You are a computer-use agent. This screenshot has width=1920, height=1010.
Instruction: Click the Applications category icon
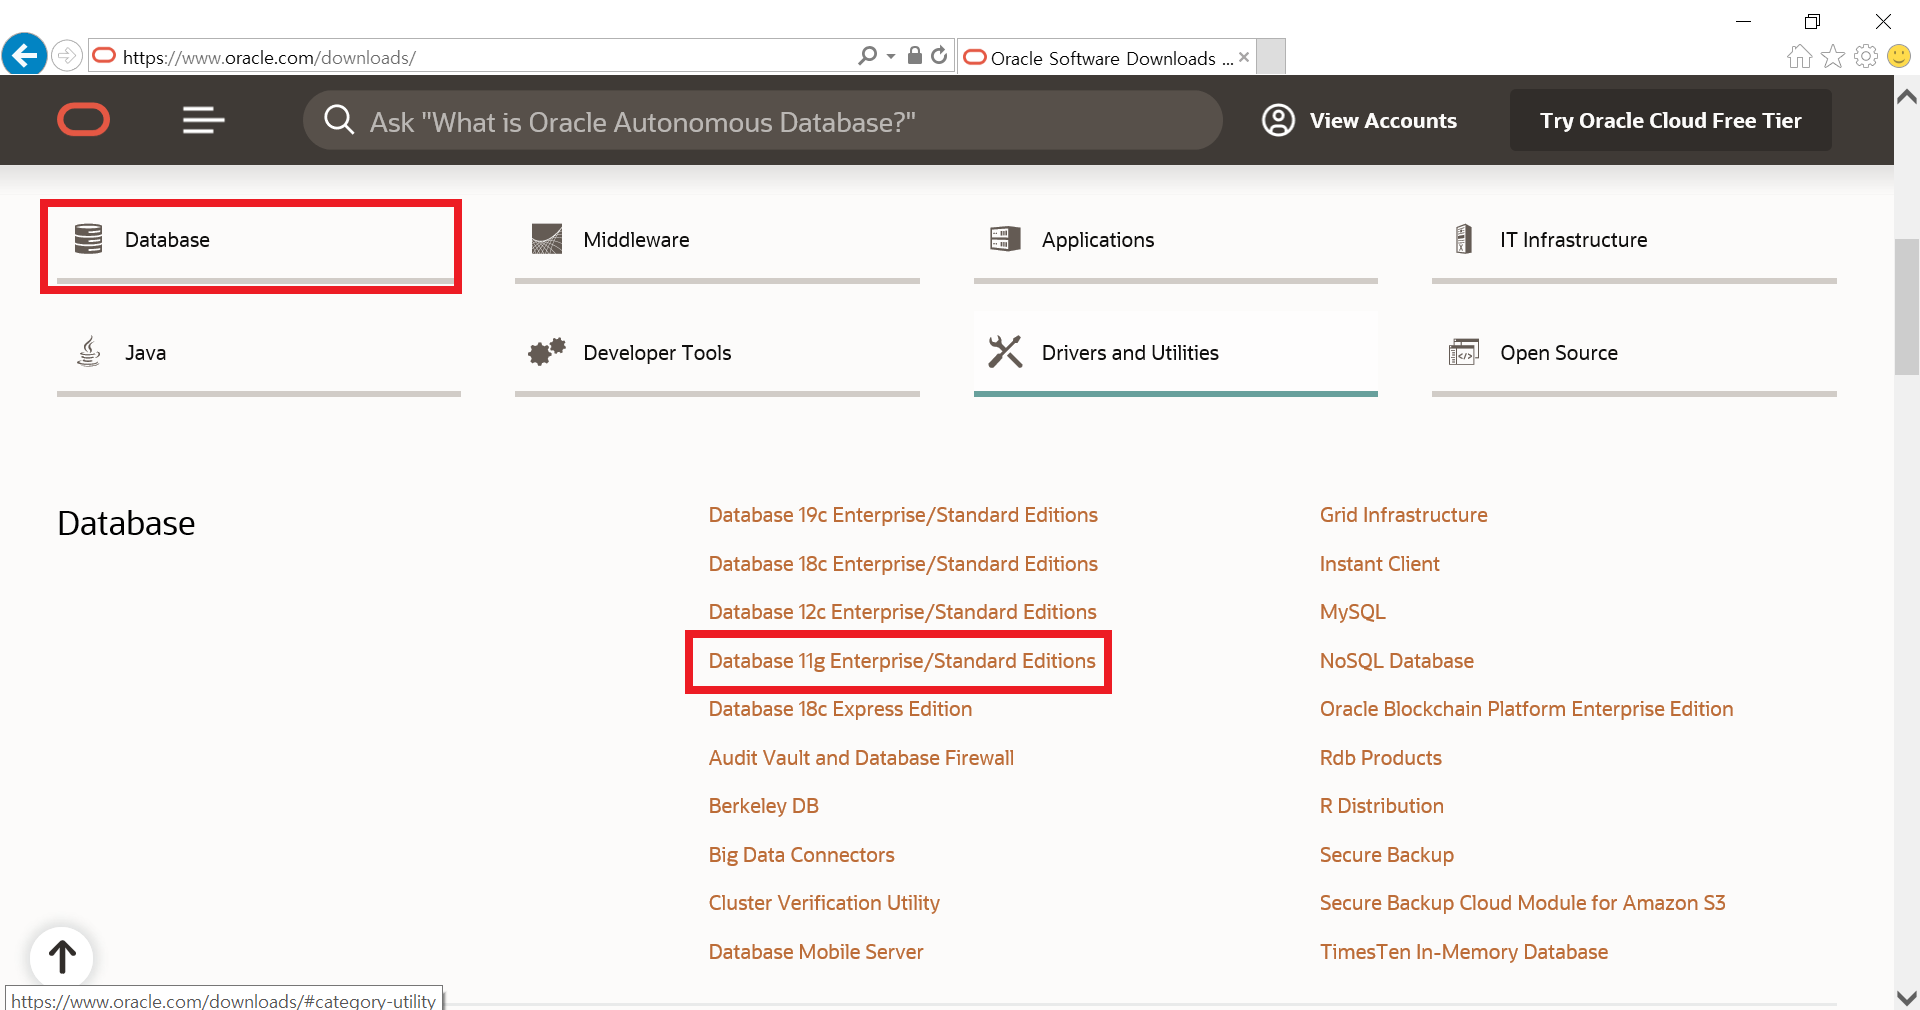click(1005, 239)
